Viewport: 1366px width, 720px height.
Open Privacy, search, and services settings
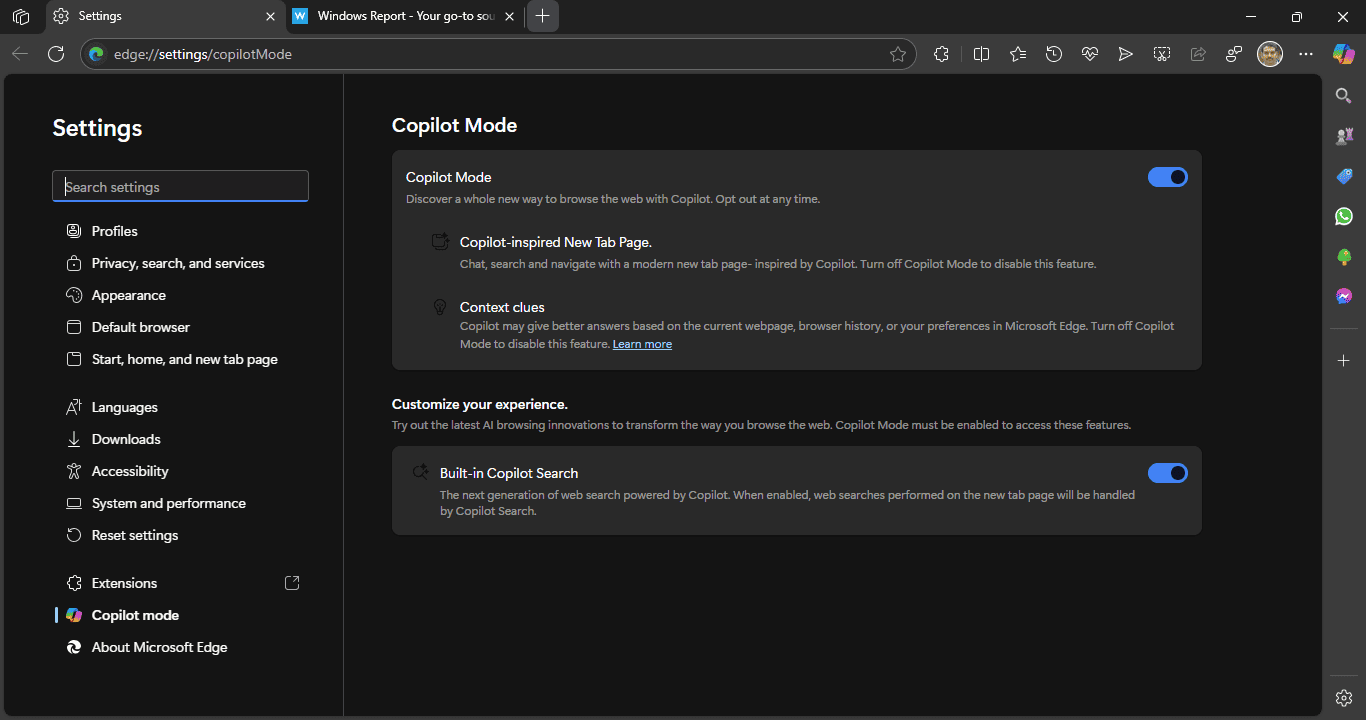tap(180, 263)
